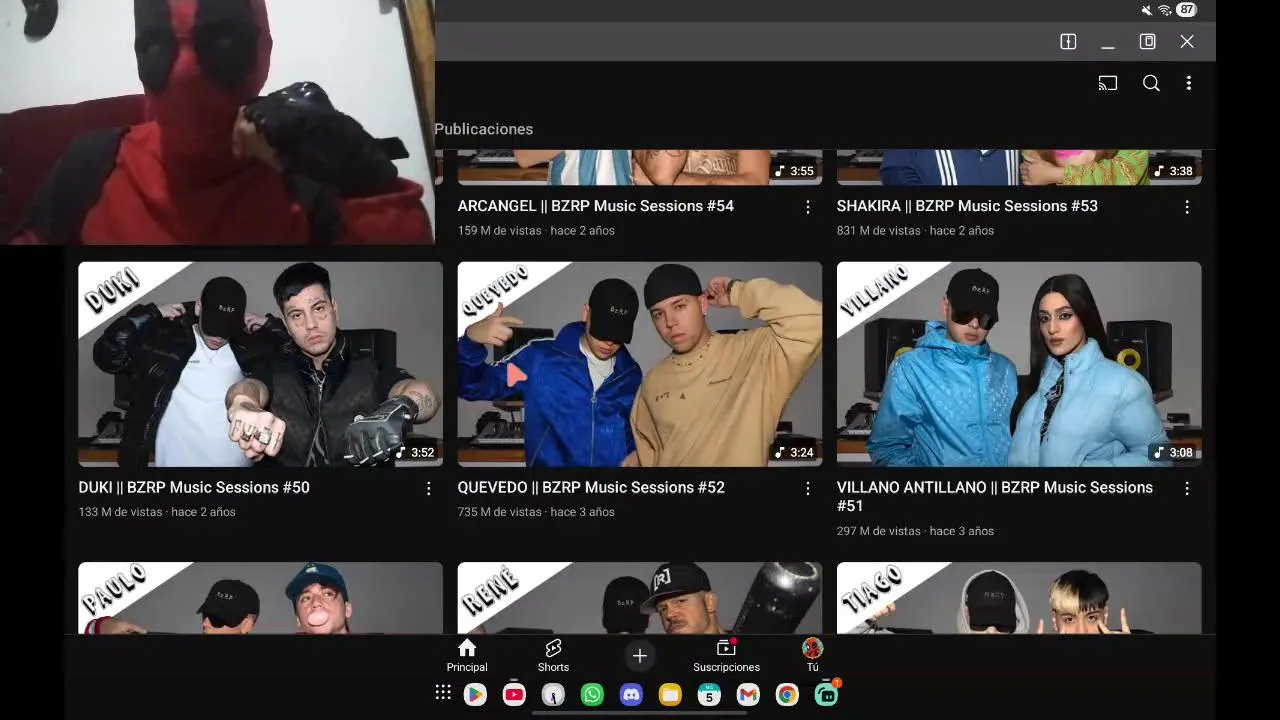This screenshot has height=720, width=1280.
Task: Open YouTube app in taskbar
Action: tap(514, 694)
